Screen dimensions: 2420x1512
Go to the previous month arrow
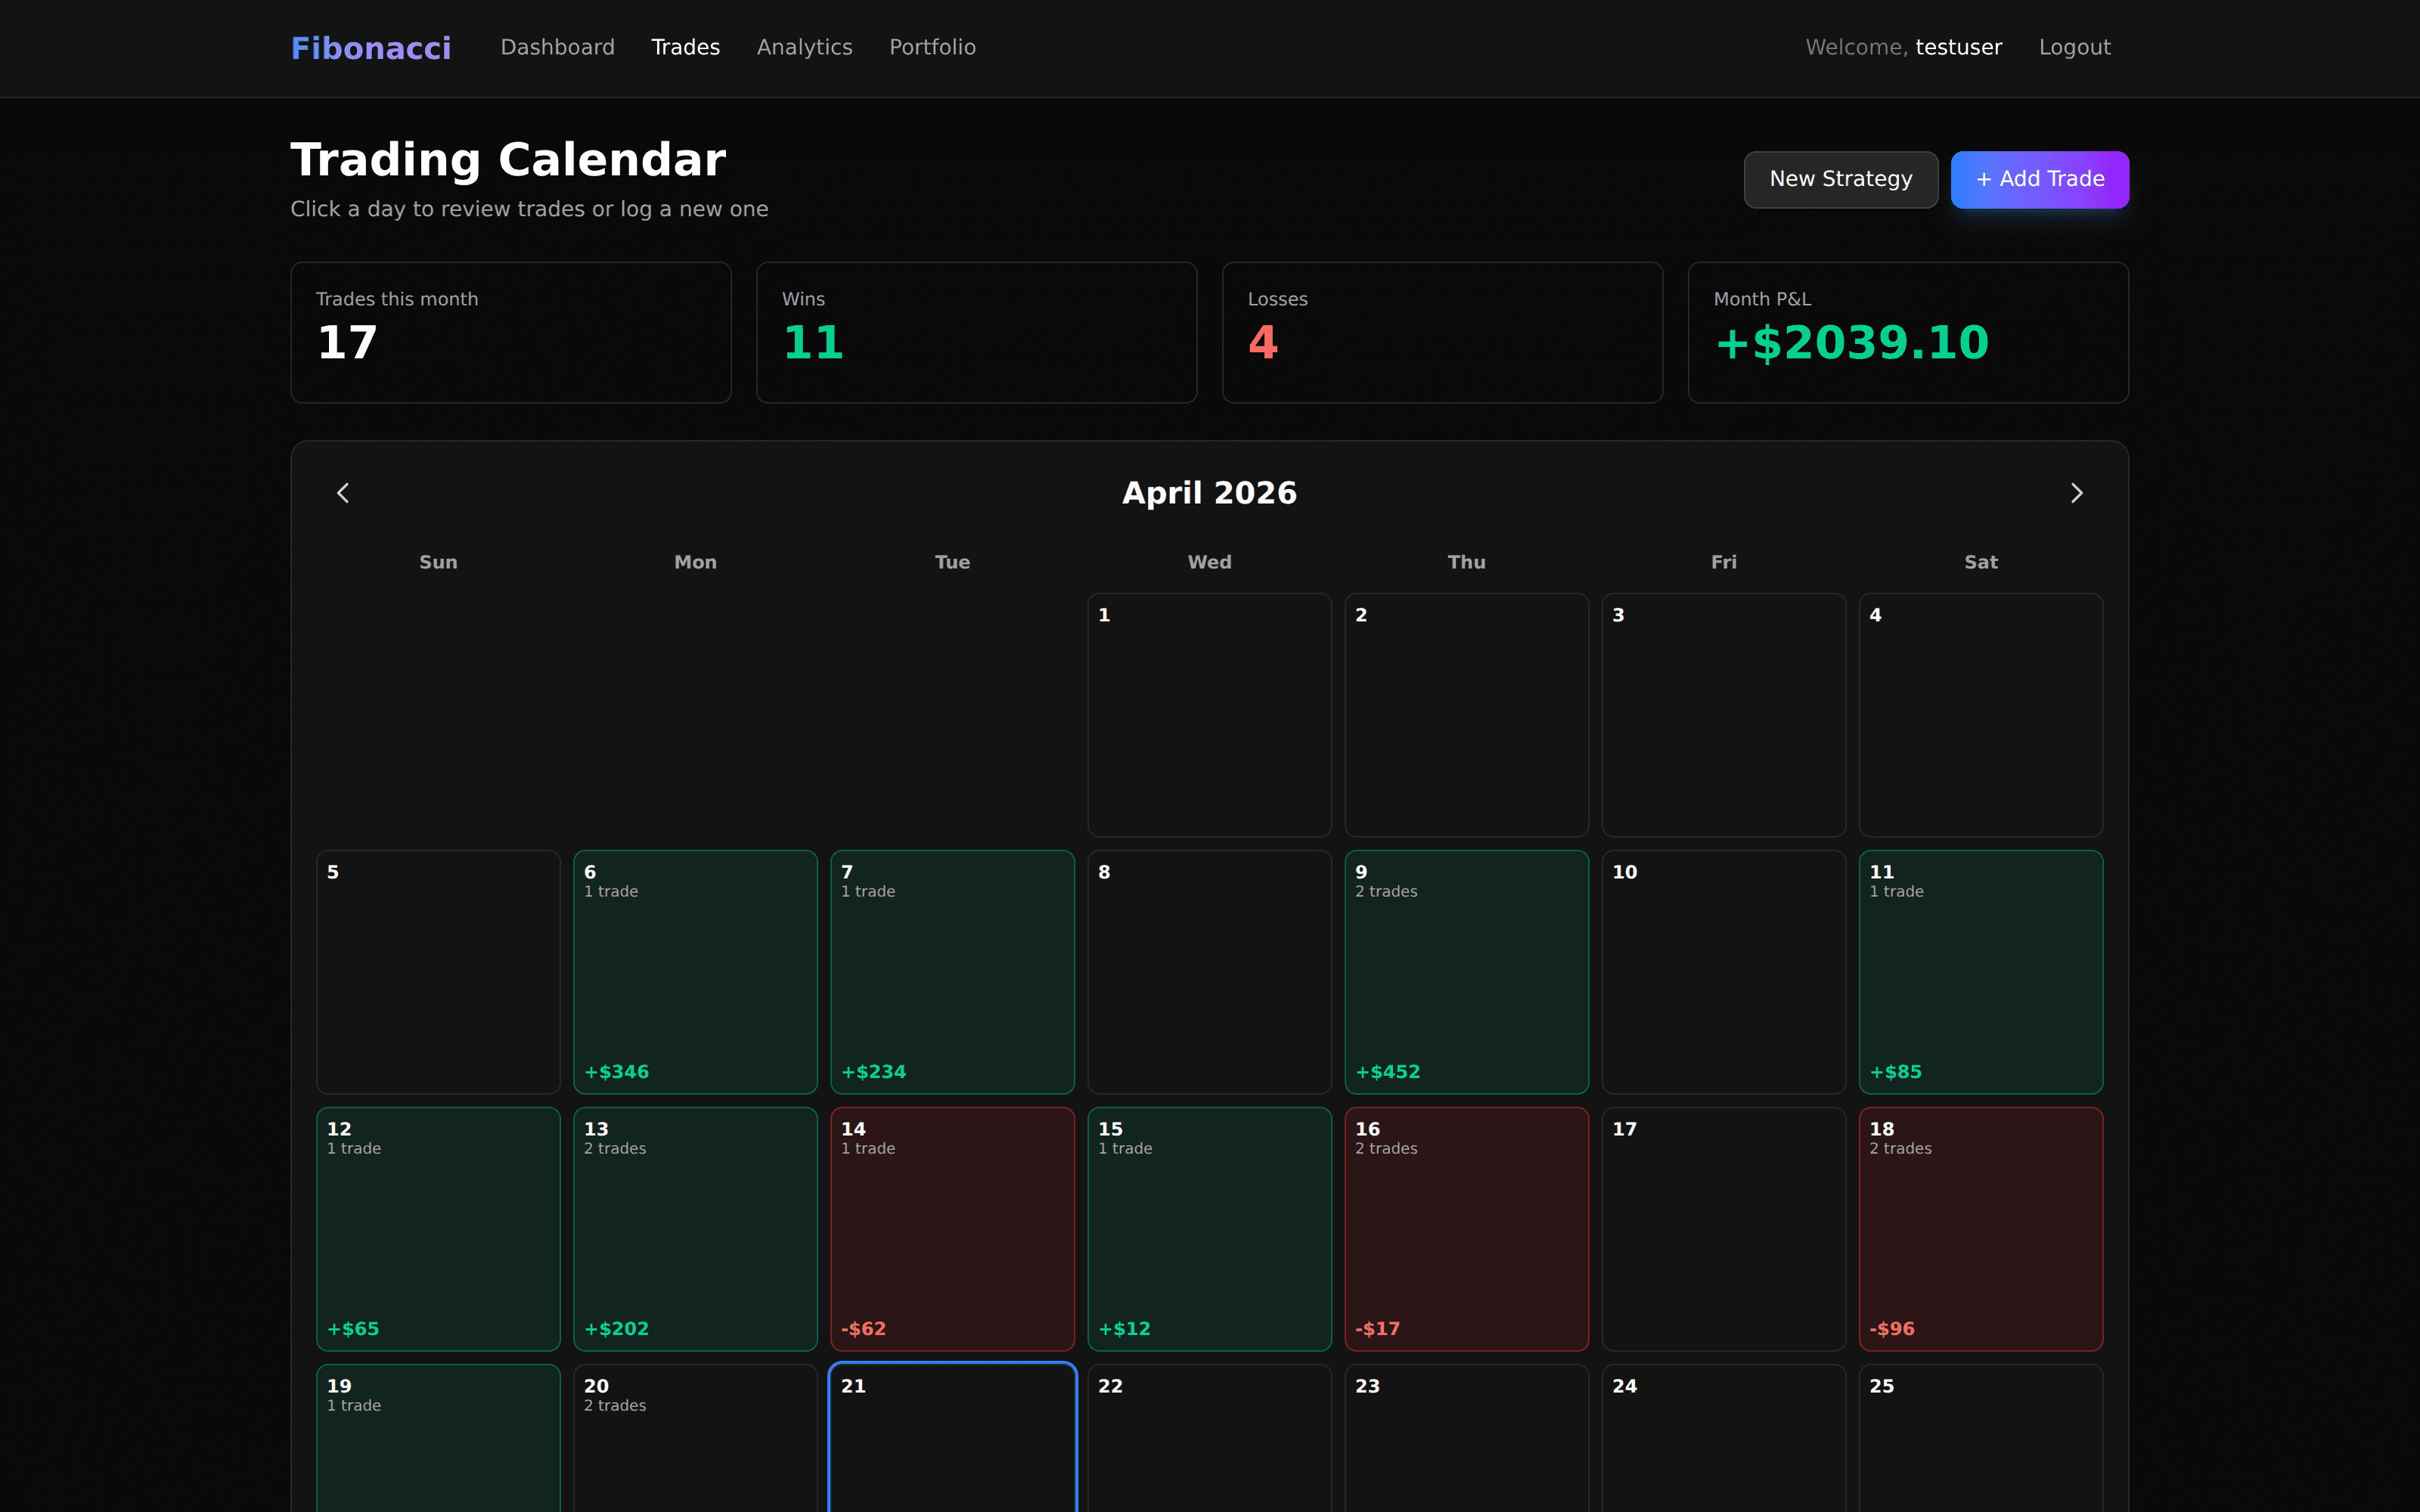click(x=343, y=493)
